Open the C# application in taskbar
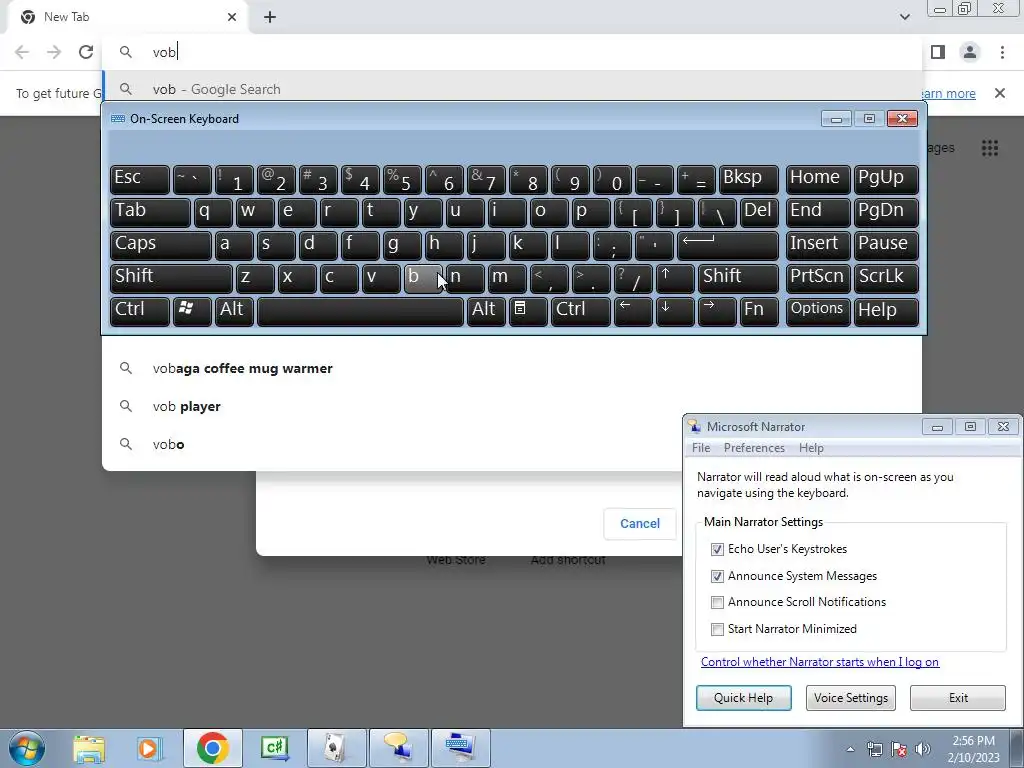This screenshot has width=1024, height=768. coord(275,748)
